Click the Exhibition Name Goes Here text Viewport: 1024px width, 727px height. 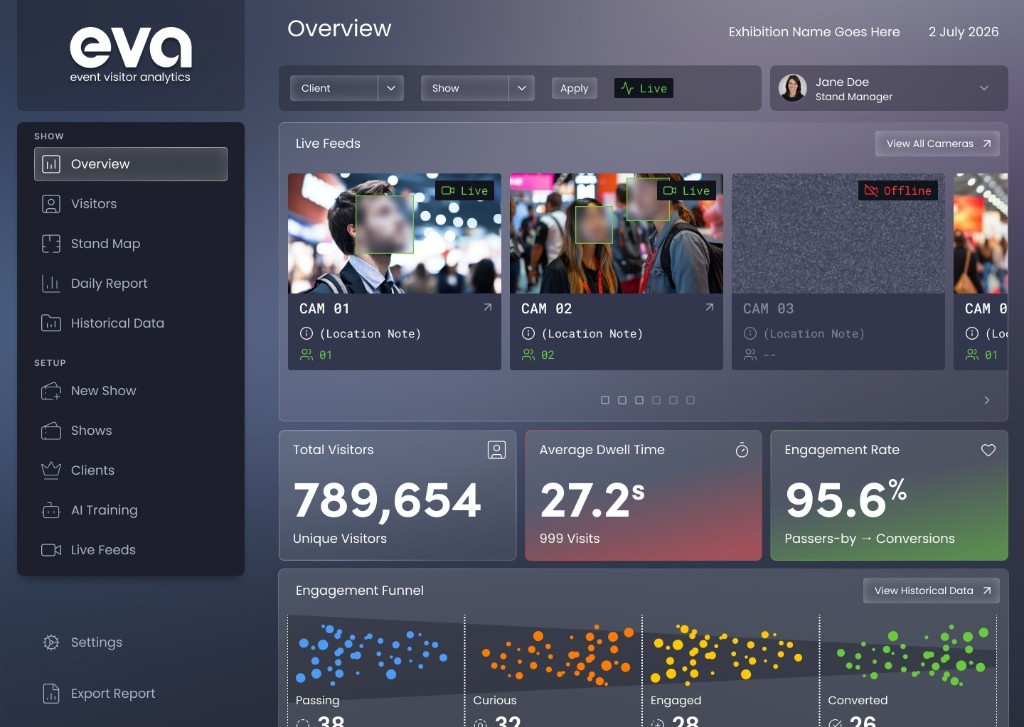pyautogui.click(x=814, y=32)
